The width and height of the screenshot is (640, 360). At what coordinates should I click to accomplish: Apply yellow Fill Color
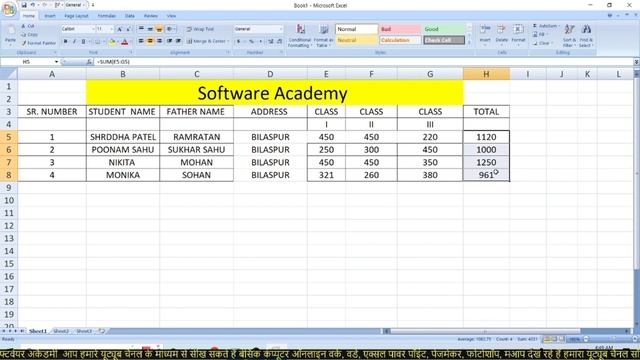click(x=112, y=42)
